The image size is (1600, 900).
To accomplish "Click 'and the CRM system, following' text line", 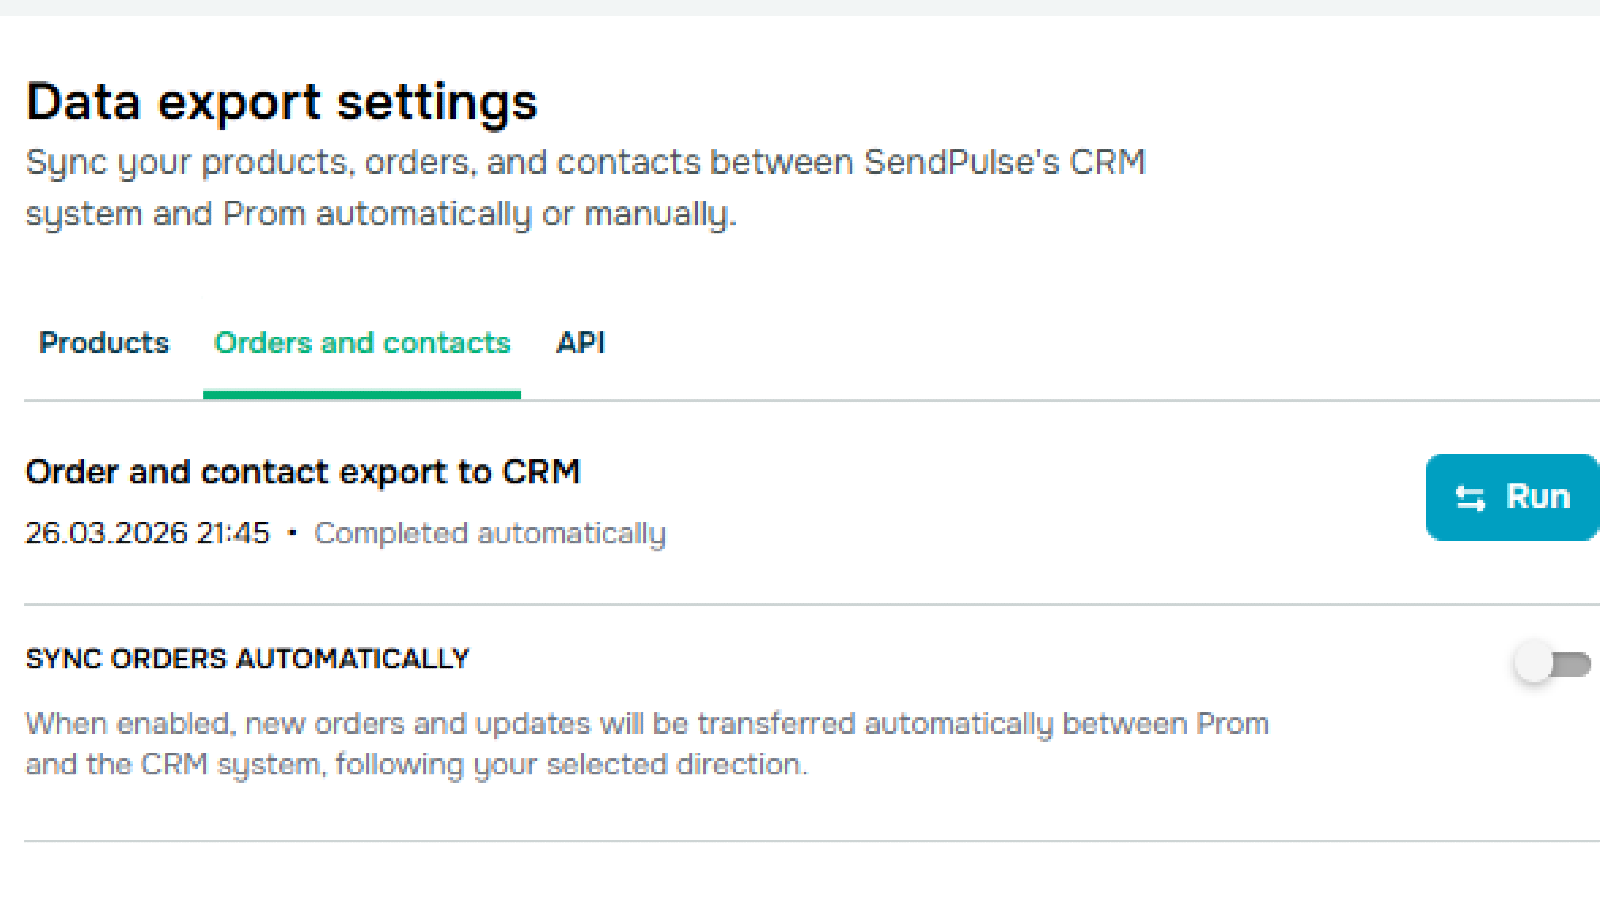I will pyautogui.click(x=415, y=765).
